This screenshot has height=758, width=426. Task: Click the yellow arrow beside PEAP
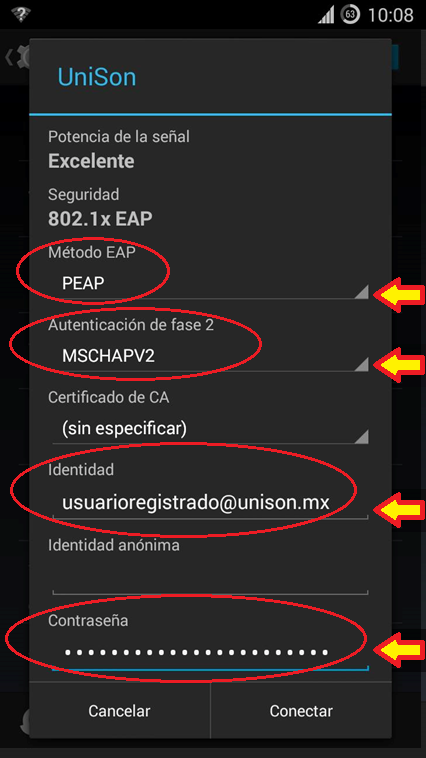[399, 295]
